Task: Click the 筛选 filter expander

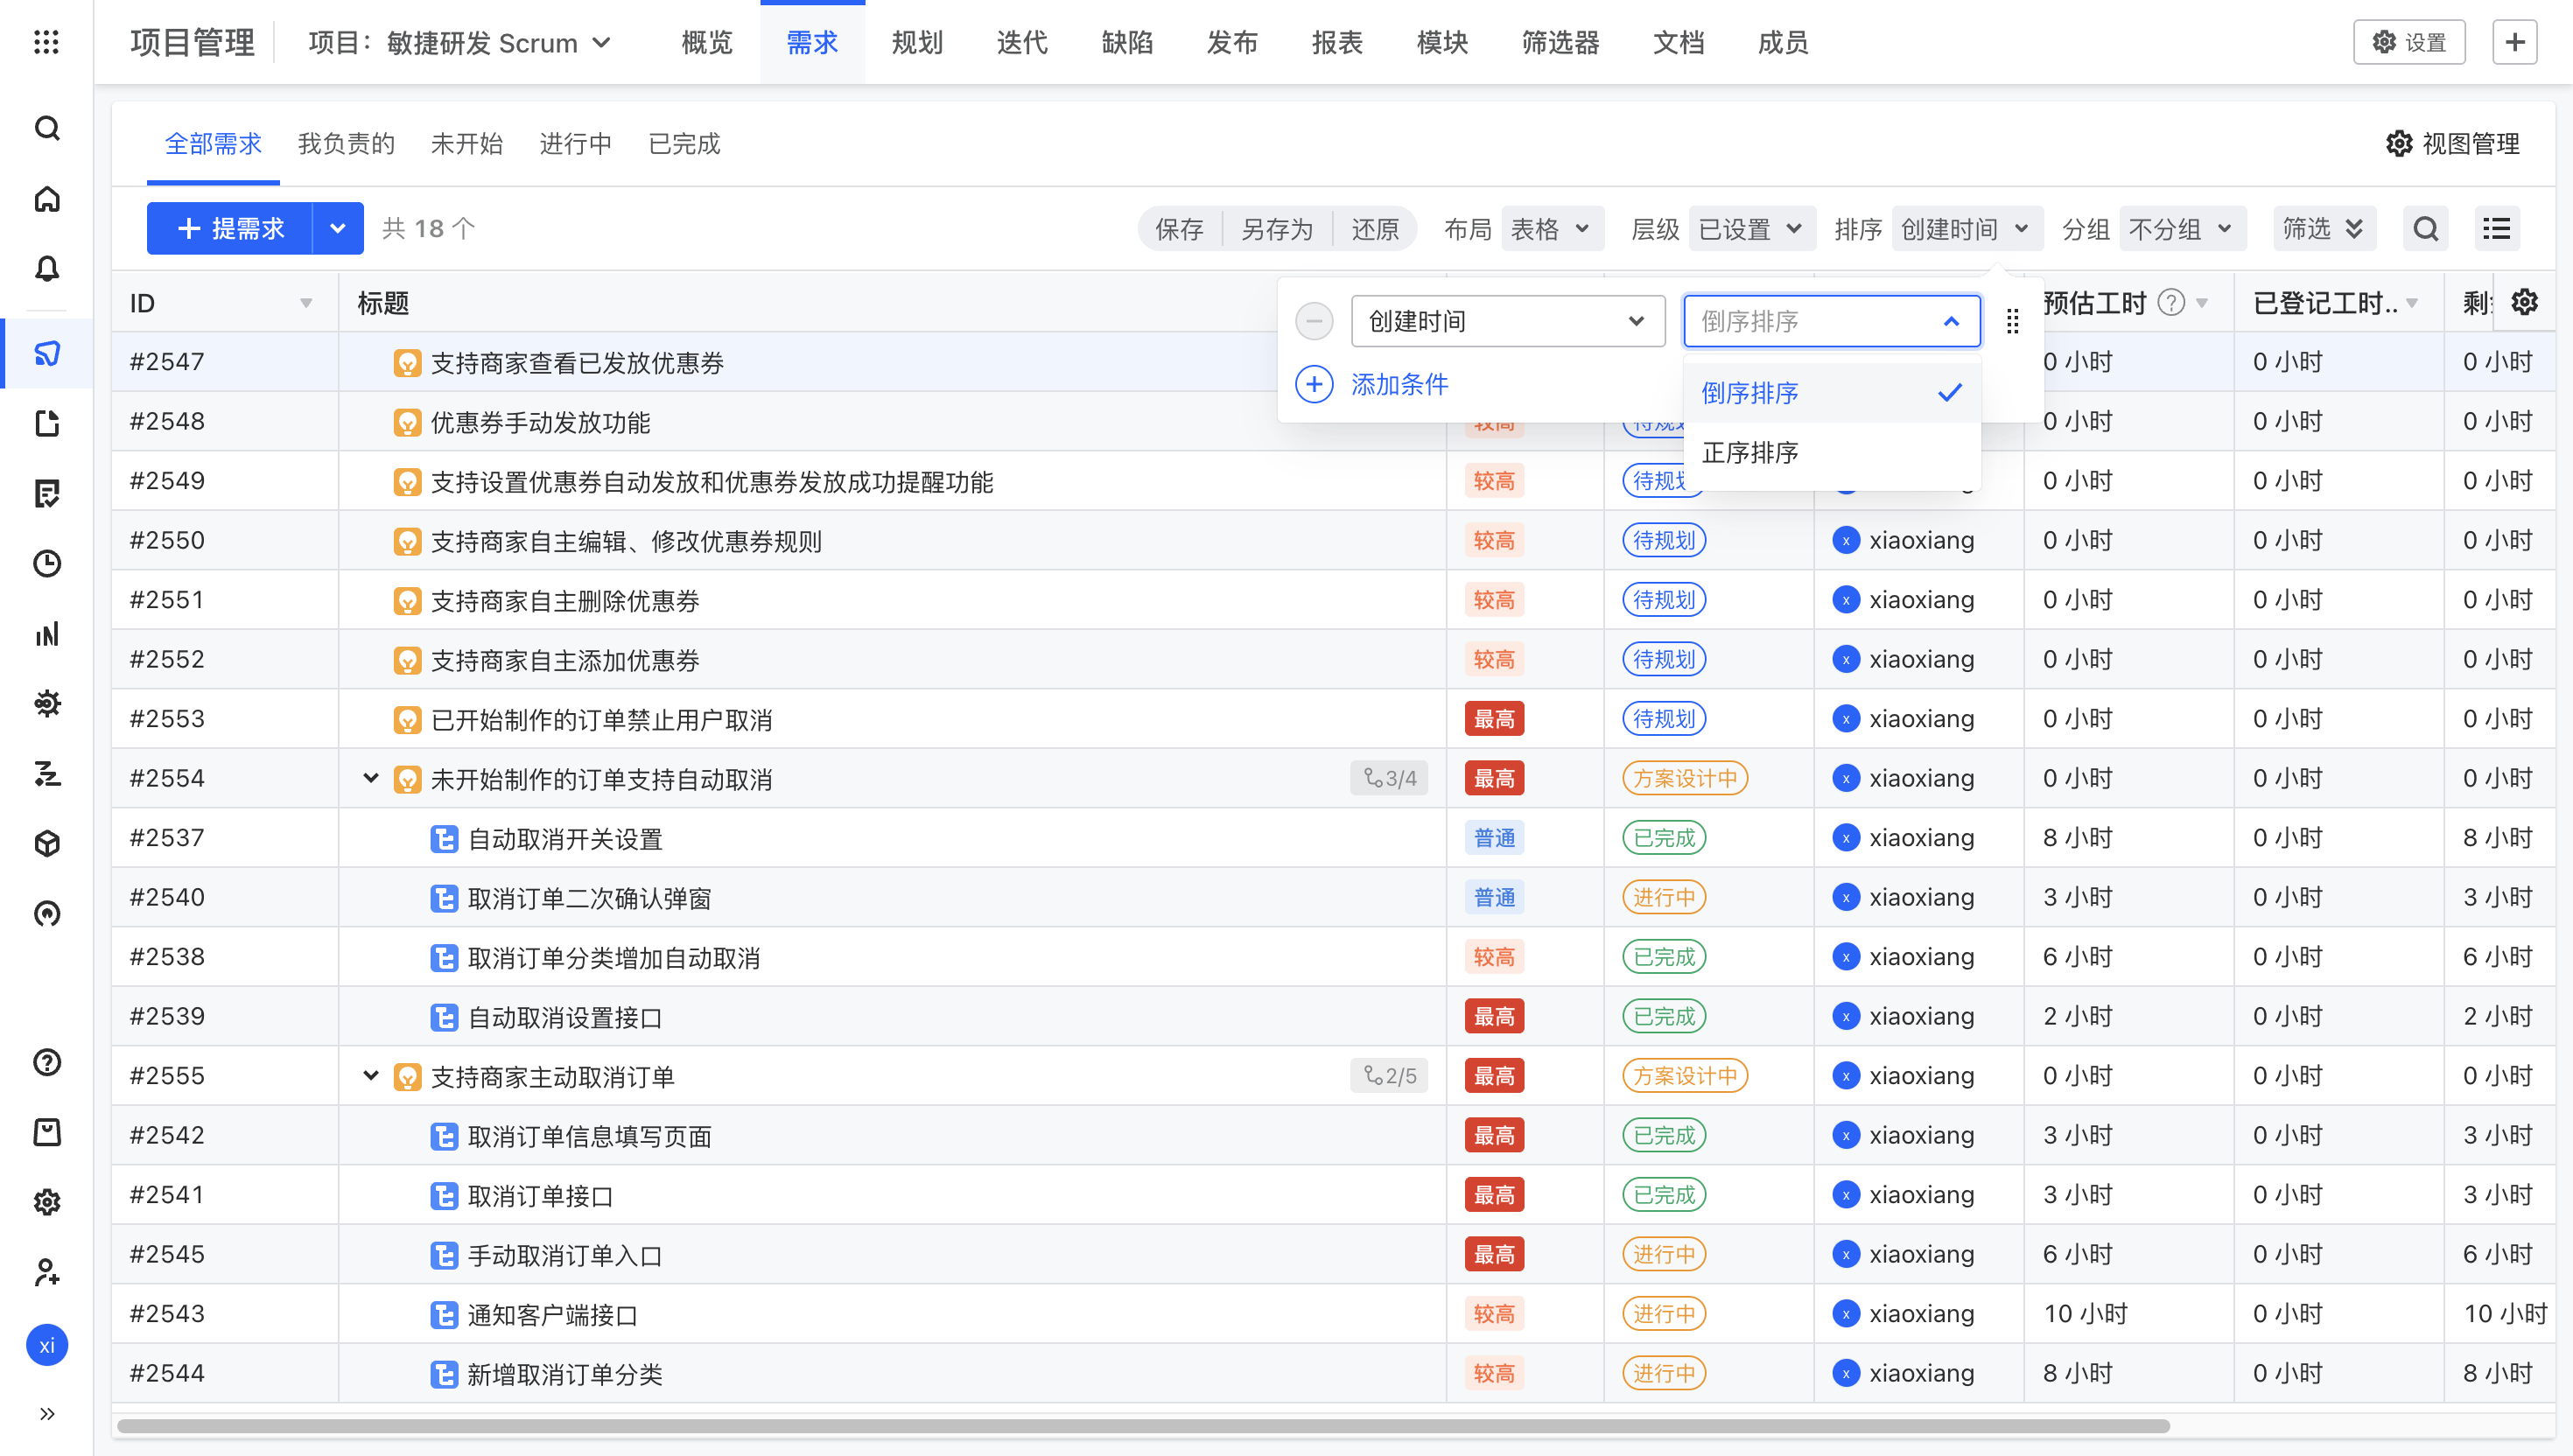Action: click(x=2322, y=229)
